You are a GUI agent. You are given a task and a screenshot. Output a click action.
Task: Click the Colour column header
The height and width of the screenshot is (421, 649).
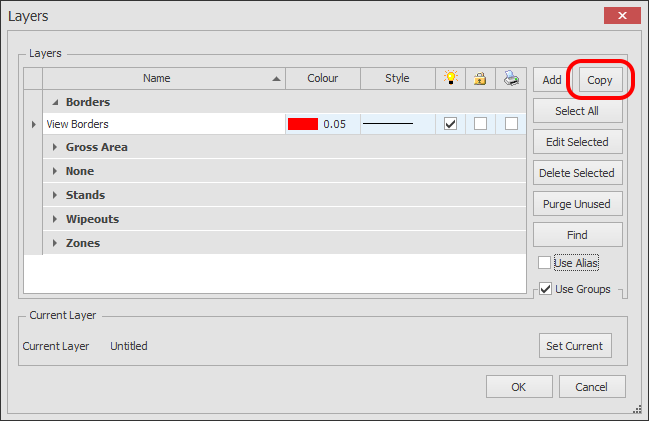[323, 78]
